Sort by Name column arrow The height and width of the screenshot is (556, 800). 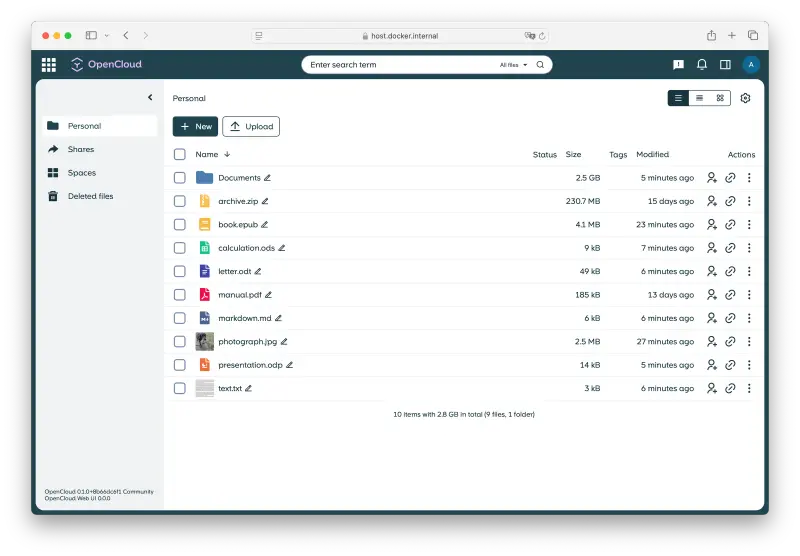pyautogui.click(x=227, y=154)
